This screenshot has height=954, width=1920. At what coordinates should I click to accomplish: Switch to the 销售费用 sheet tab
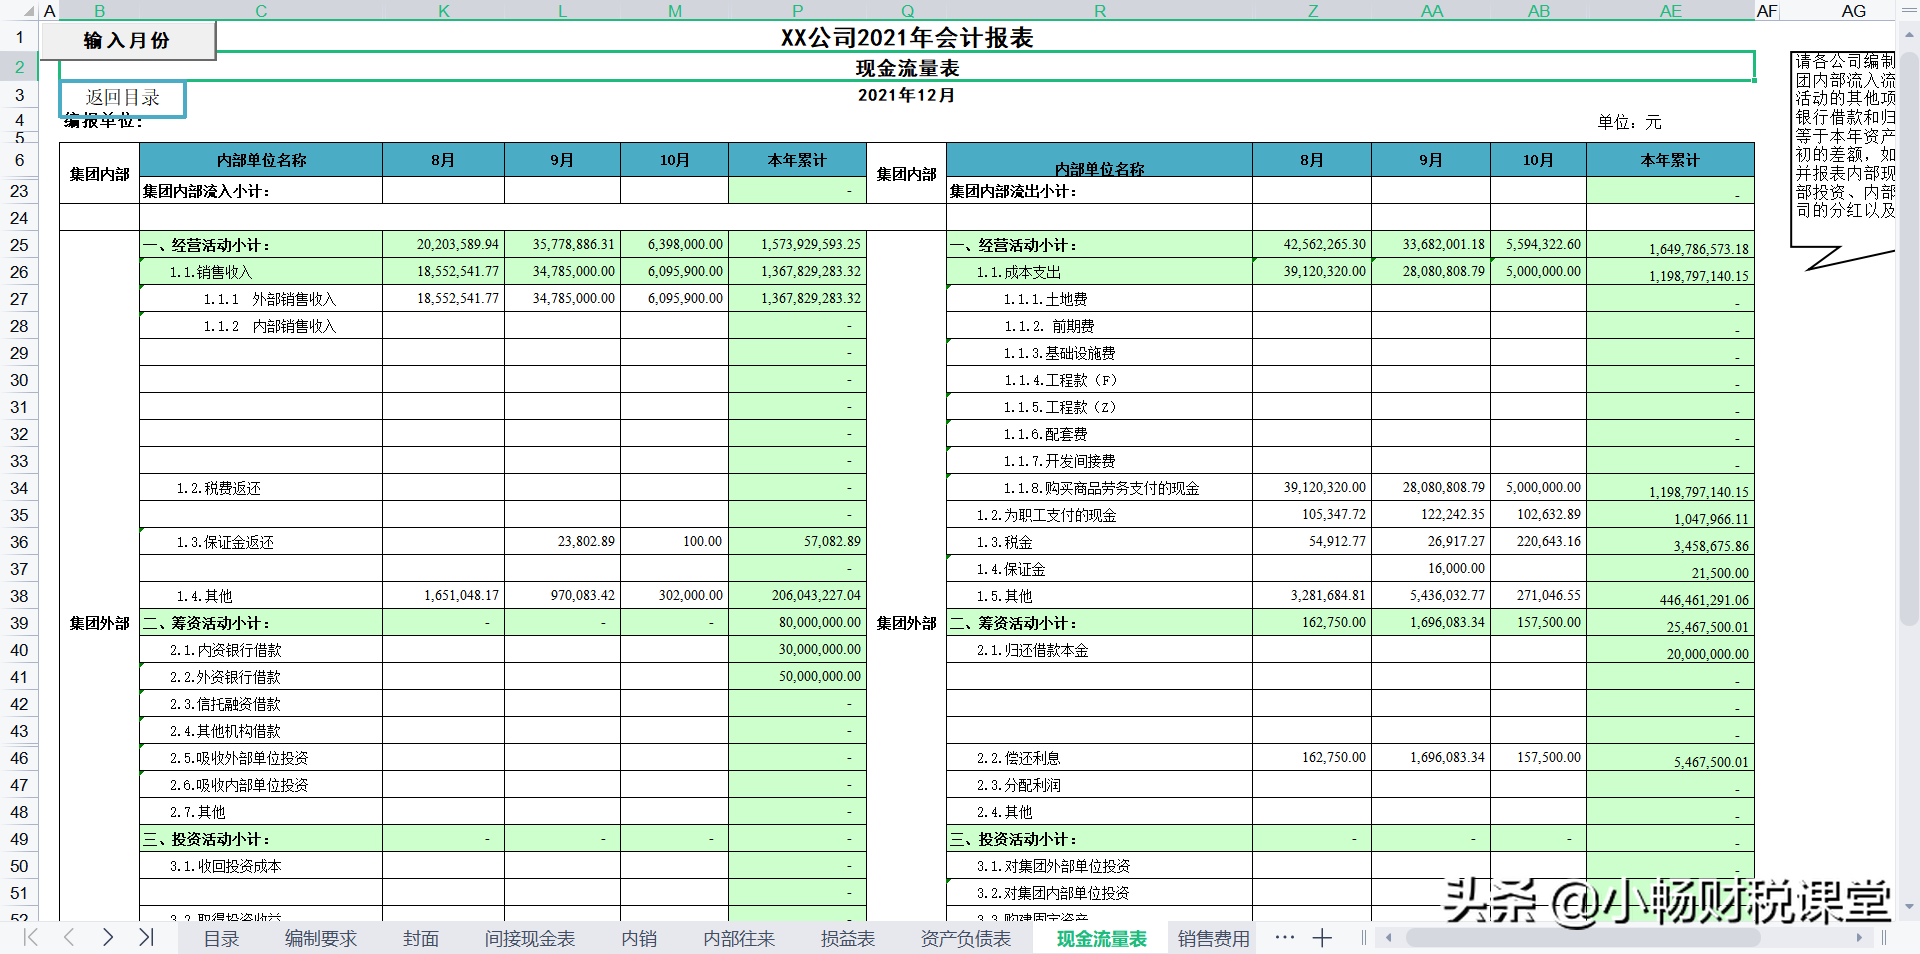click(1211, 938)
